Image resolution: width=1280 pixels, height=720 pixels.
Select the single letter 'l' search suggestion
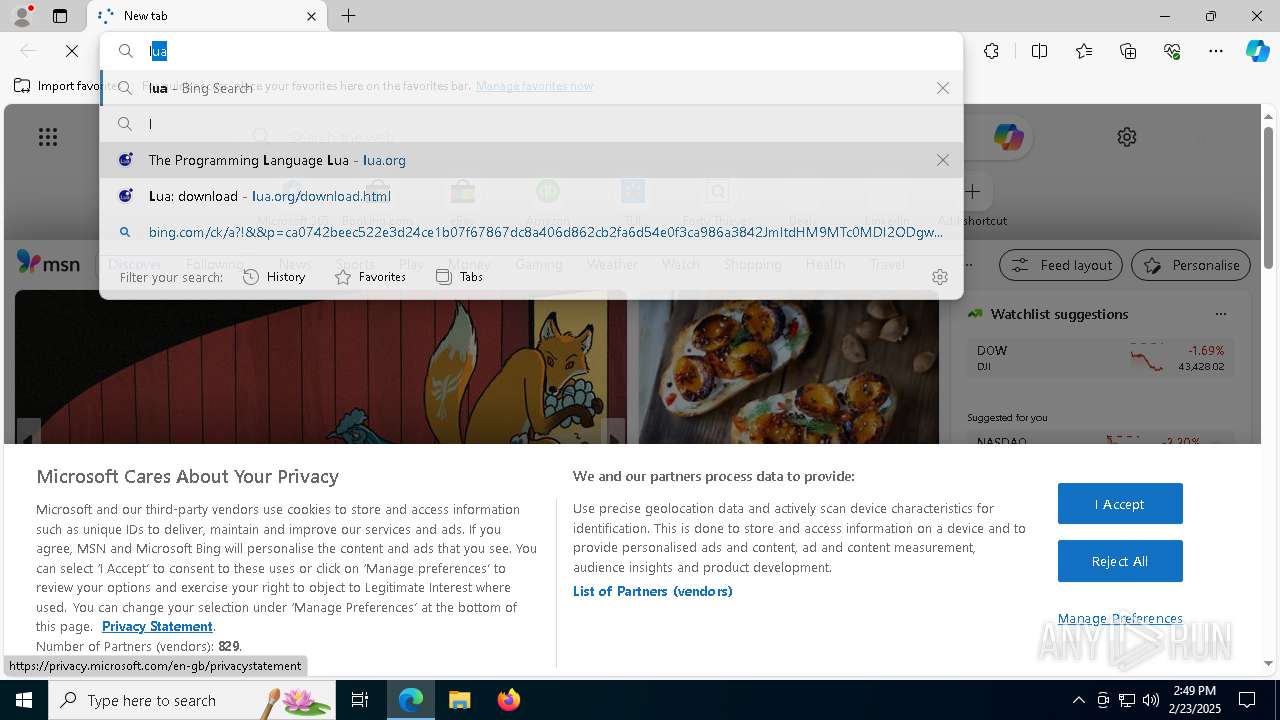pyautogui.click(x=531, y=124)
